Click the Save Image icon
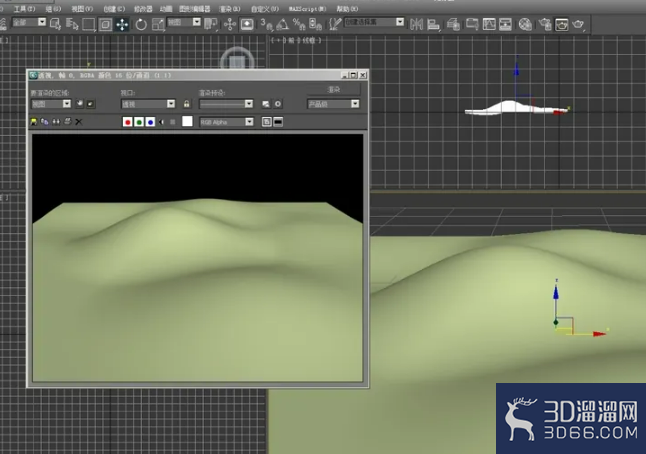646x454 pixels. click(34, 122)
